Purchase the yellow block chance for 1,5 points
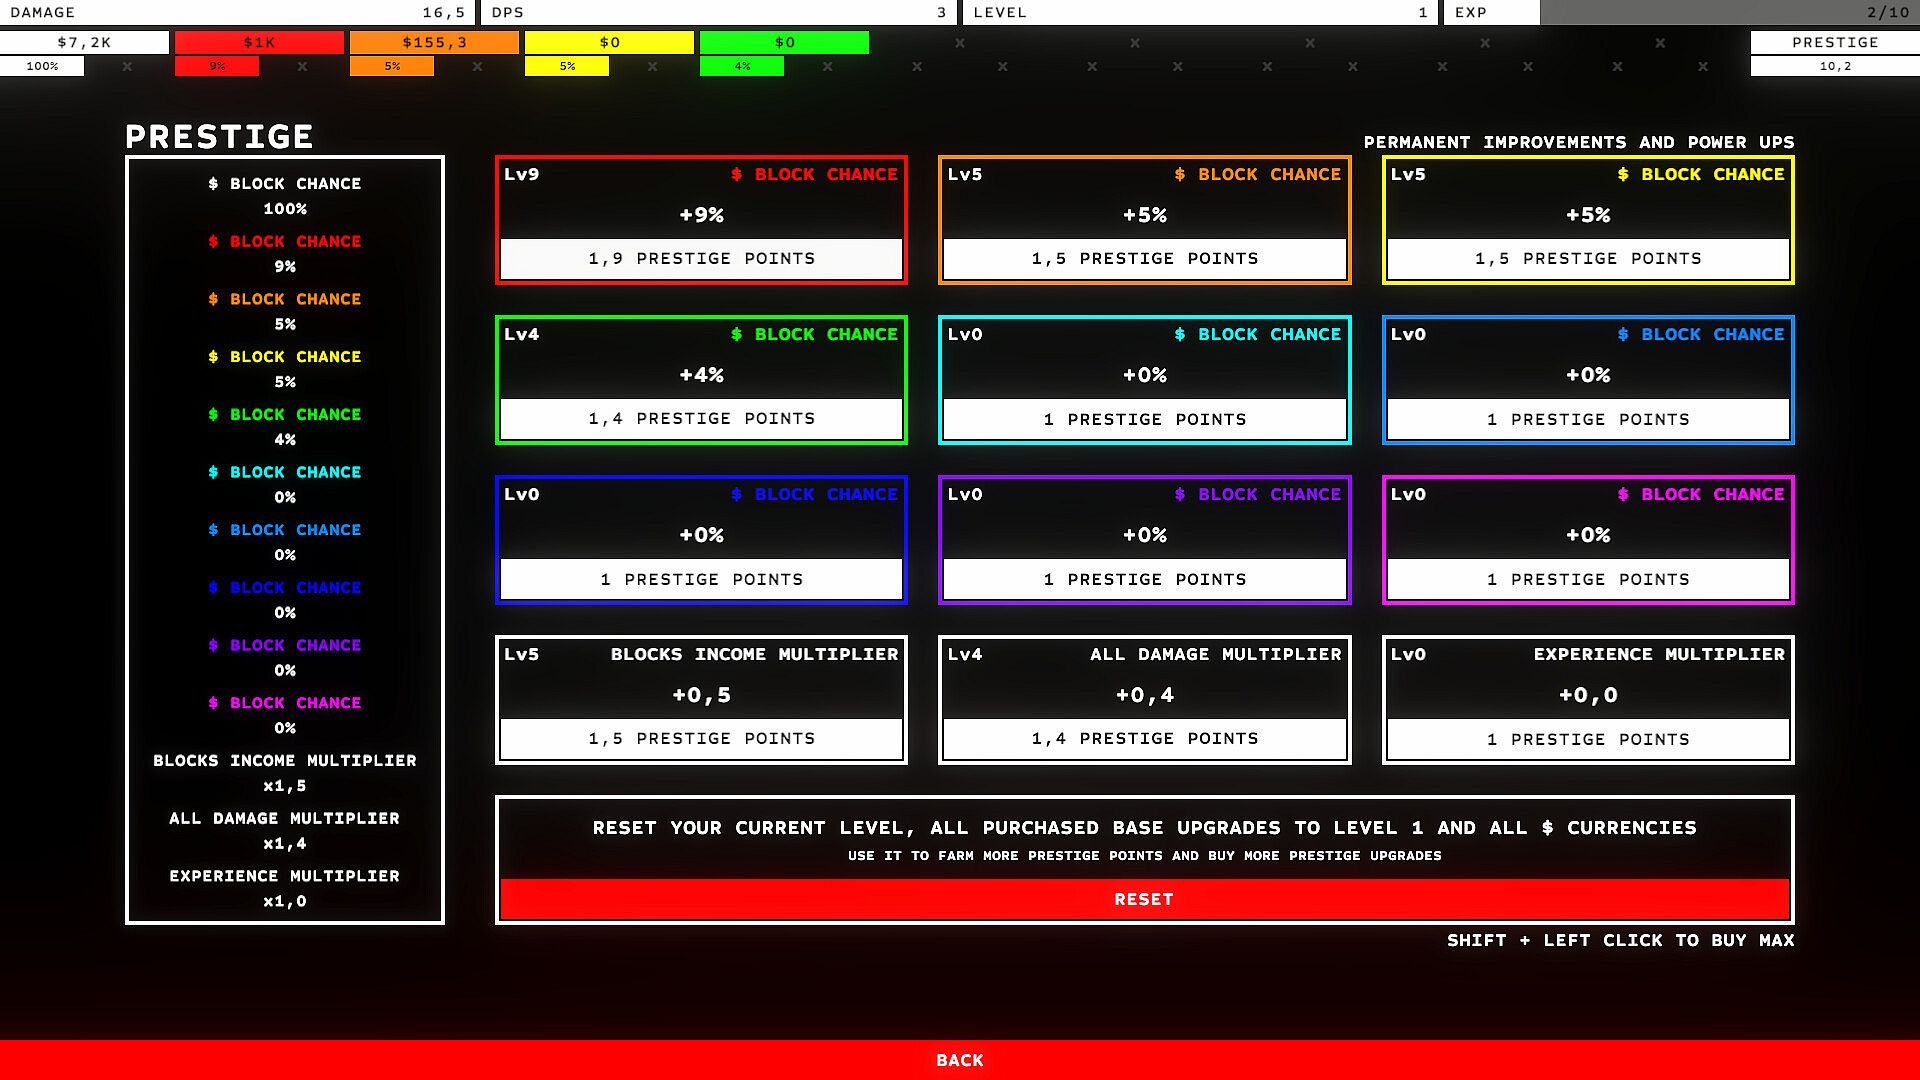Image resolution: width=1920 pixels, height=1080 pixels. click(x=1587, y=259)
